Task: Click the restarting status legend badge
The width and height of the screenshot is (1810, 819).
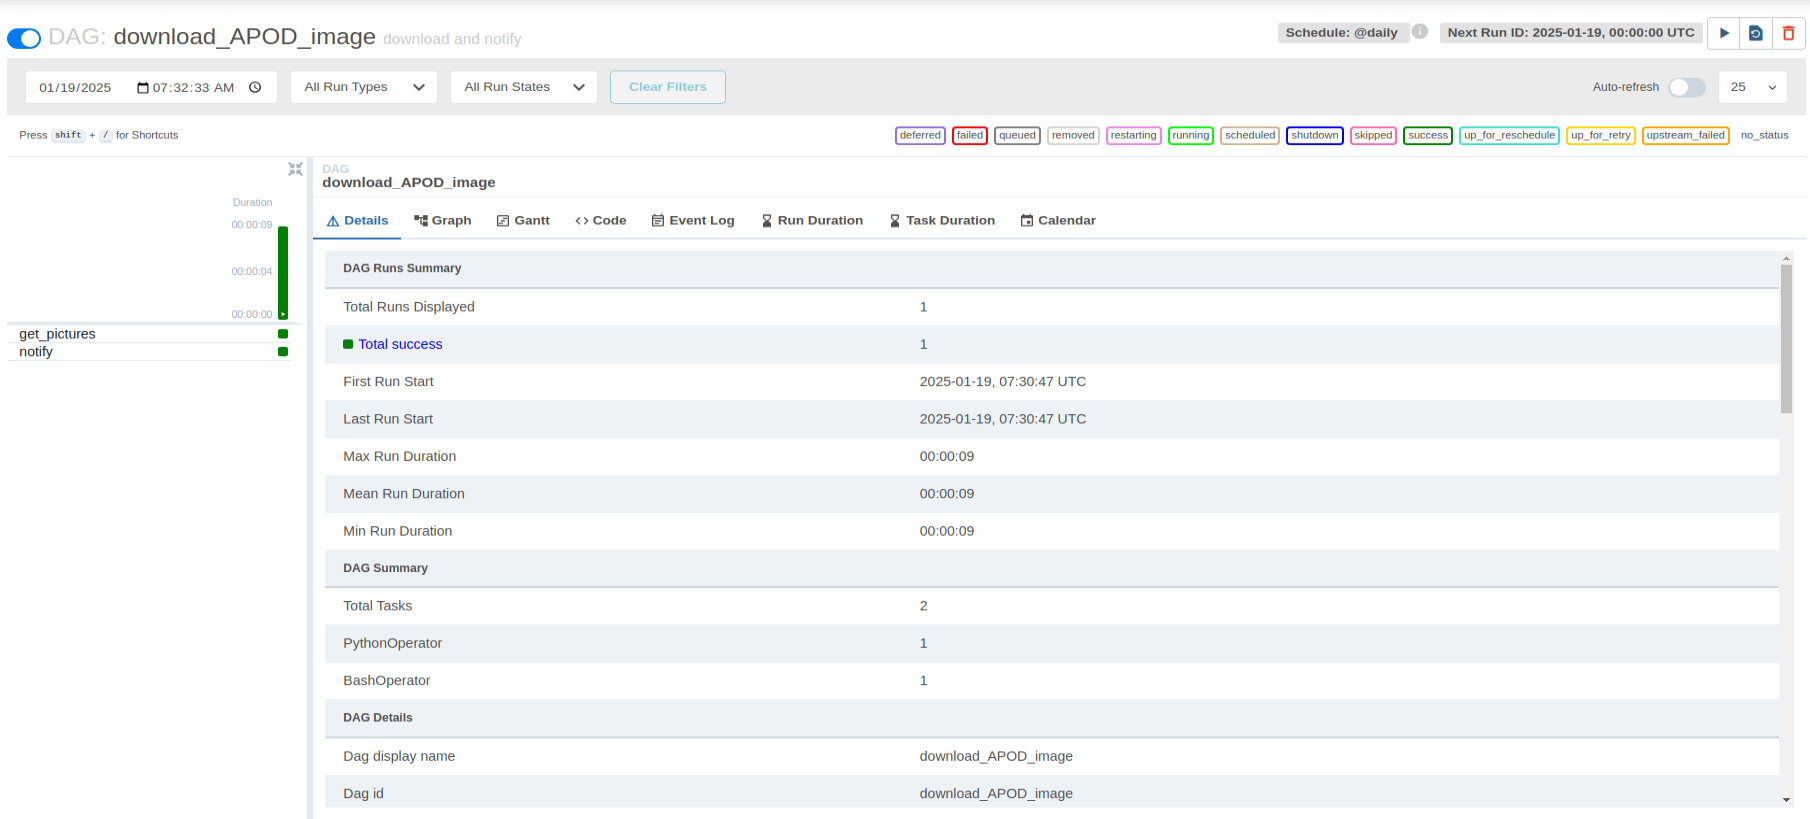Action: pos(1133,135)
